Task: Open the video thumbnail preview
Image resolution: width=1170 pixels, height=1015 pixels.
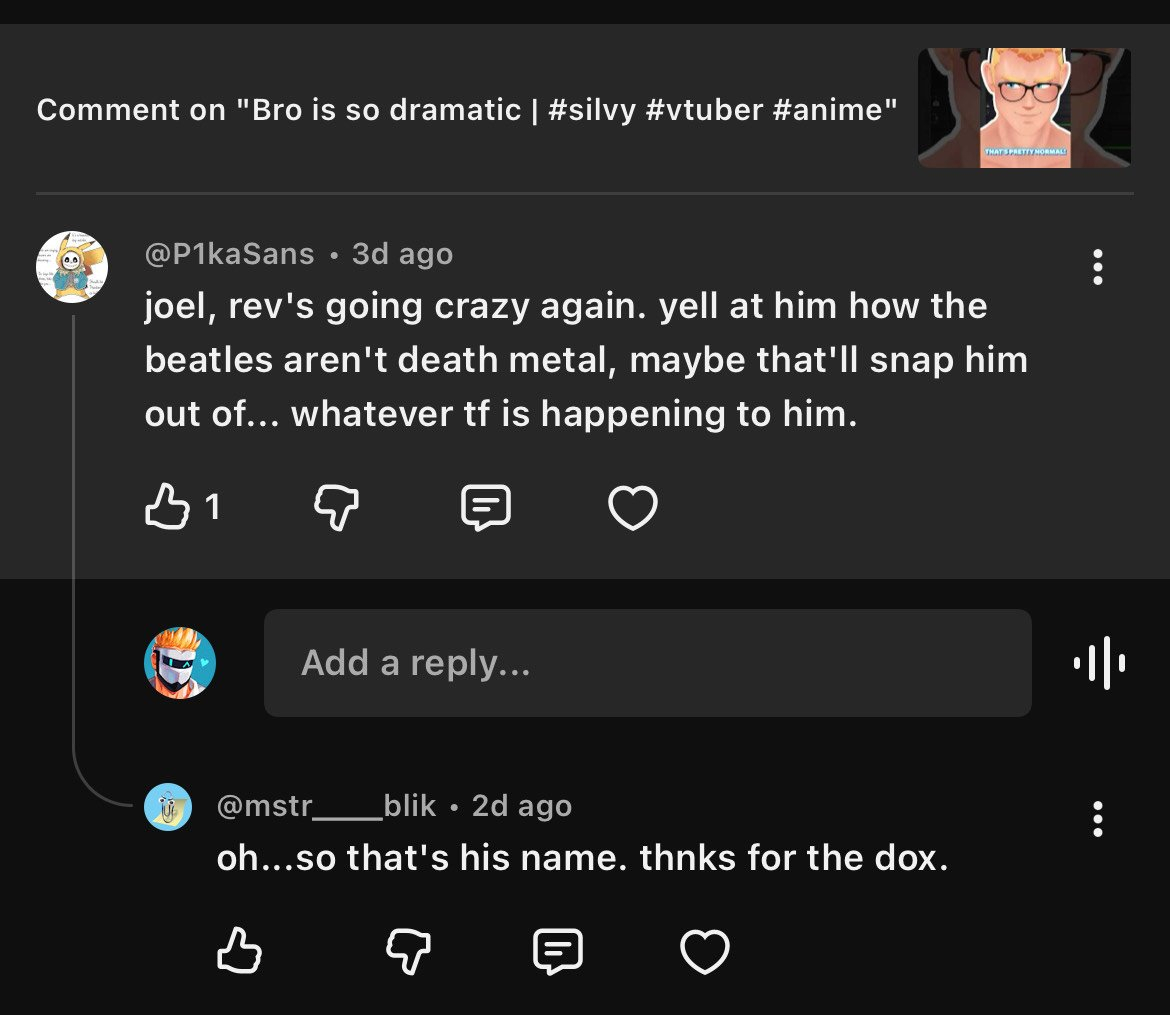Action: click(1024, 108)
